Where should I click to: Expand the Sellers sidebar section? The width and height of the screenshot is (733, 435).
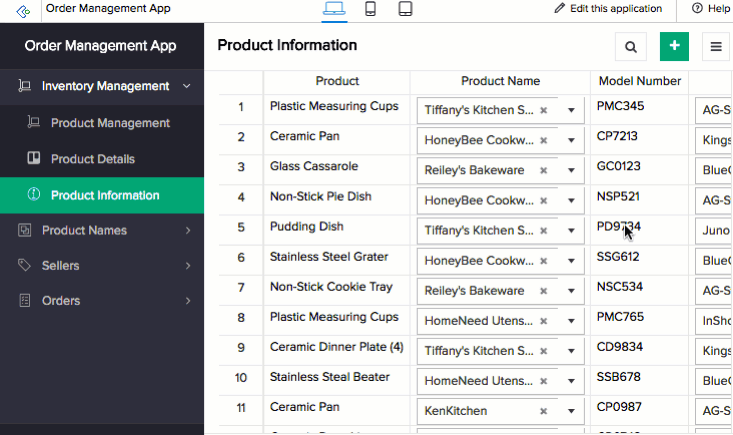pyautogui.click(x=188, y=266)
